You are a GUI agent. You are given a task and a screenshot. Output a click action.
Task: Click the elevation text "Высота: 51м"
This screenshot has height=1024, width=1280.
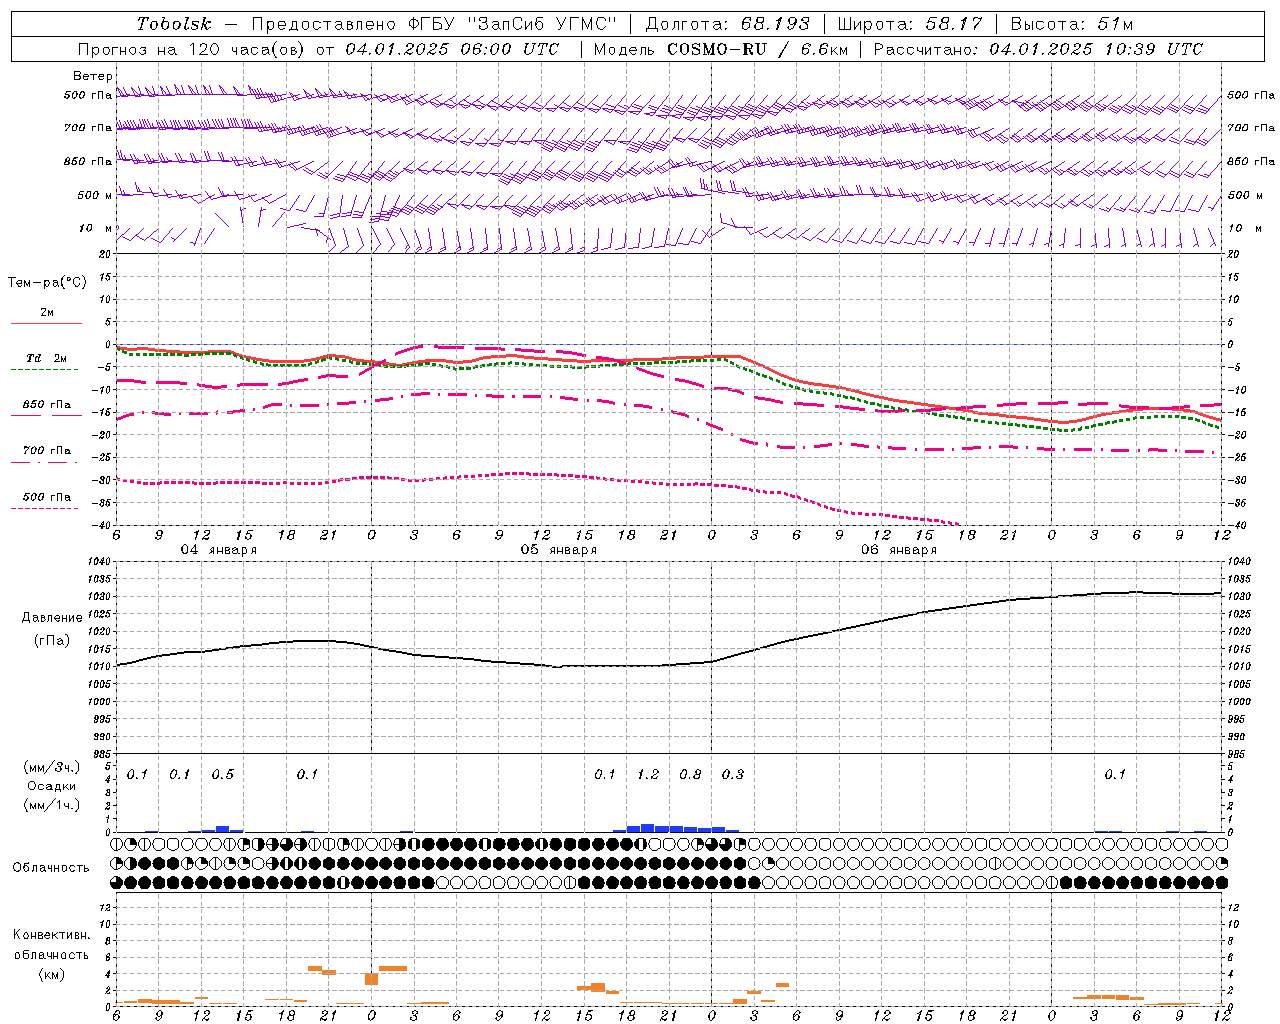[x=1072, y=24]
